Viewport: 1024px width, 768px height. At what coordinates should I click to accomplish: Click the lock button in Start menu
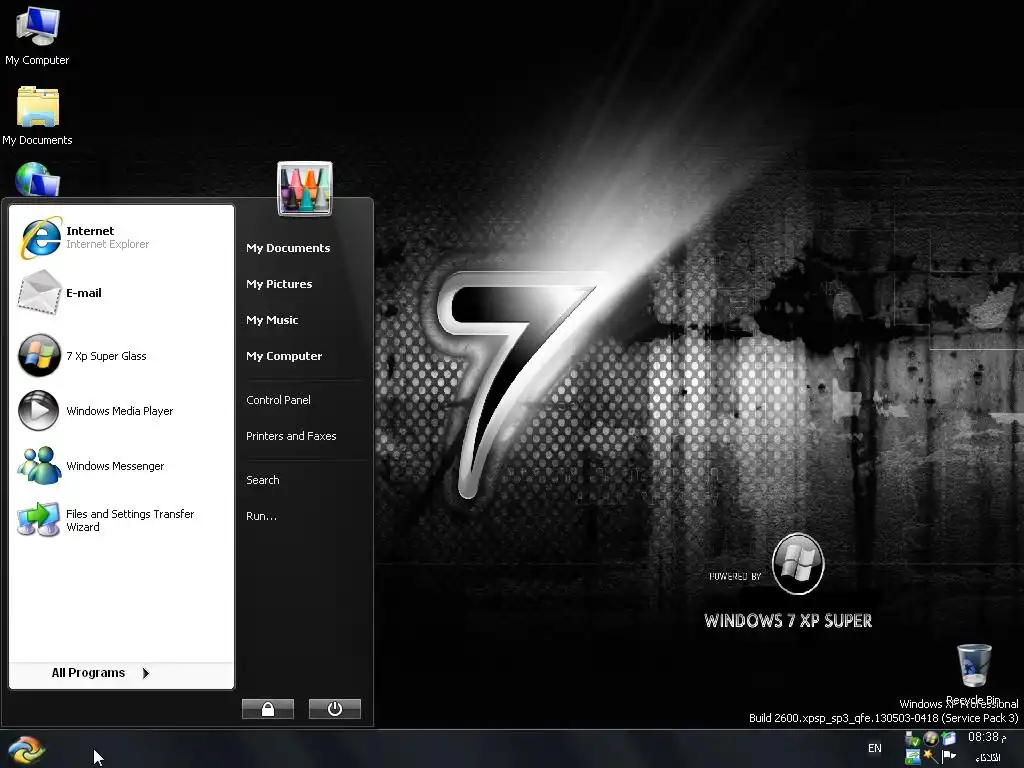coord(268,709)
